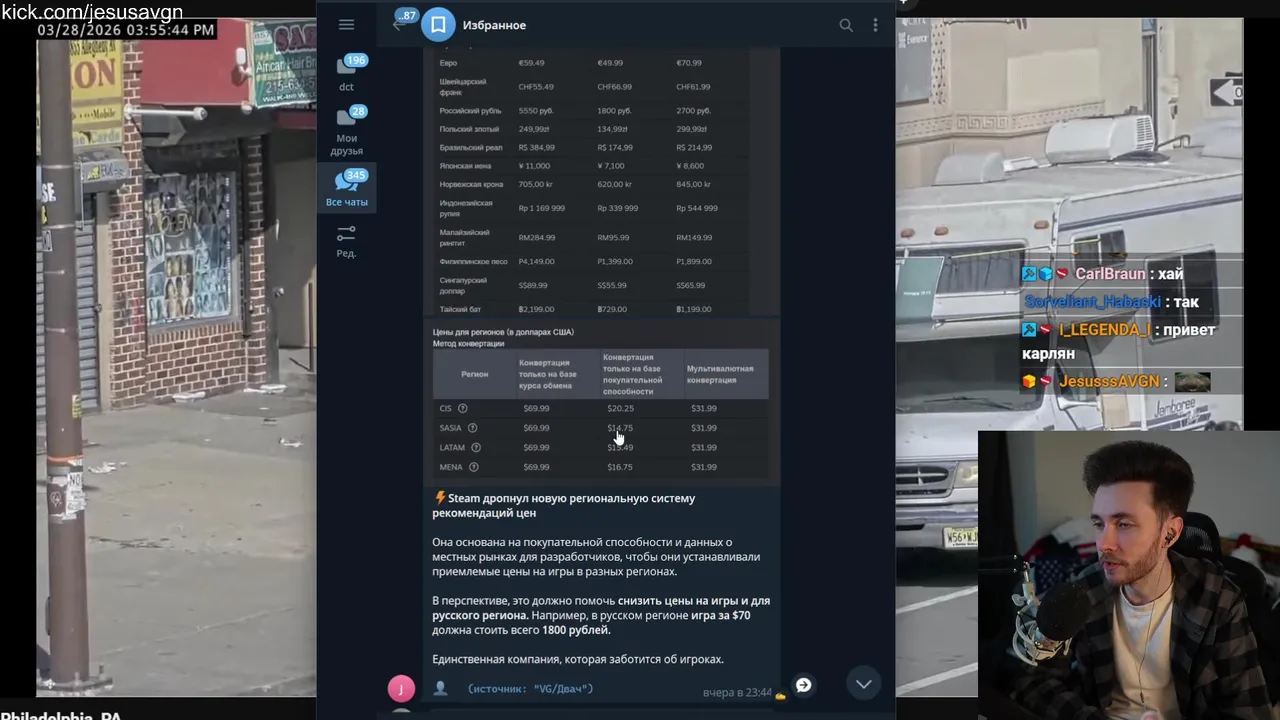Select the Все чаты folder
This screenshot has height=720, width=1280.
(346, 188)
